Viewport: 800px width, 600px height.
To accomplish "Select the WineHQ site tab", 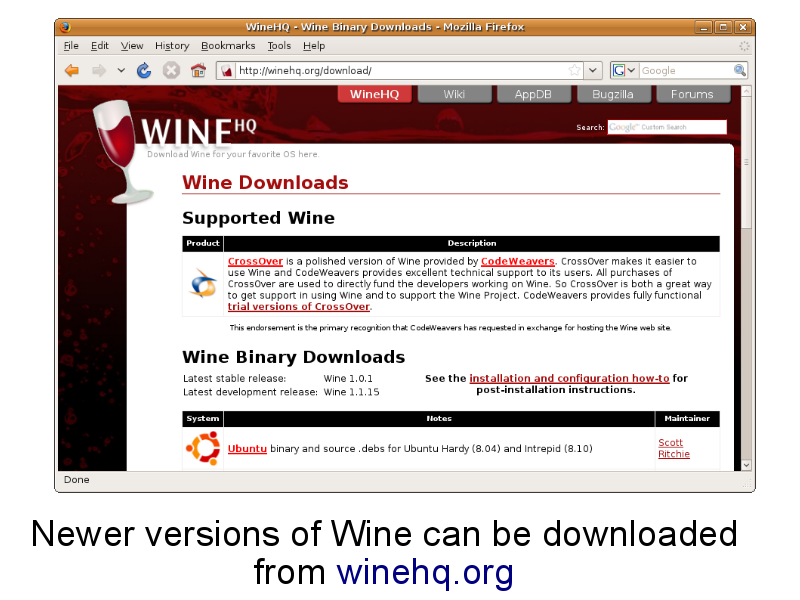I will point(374,94).
